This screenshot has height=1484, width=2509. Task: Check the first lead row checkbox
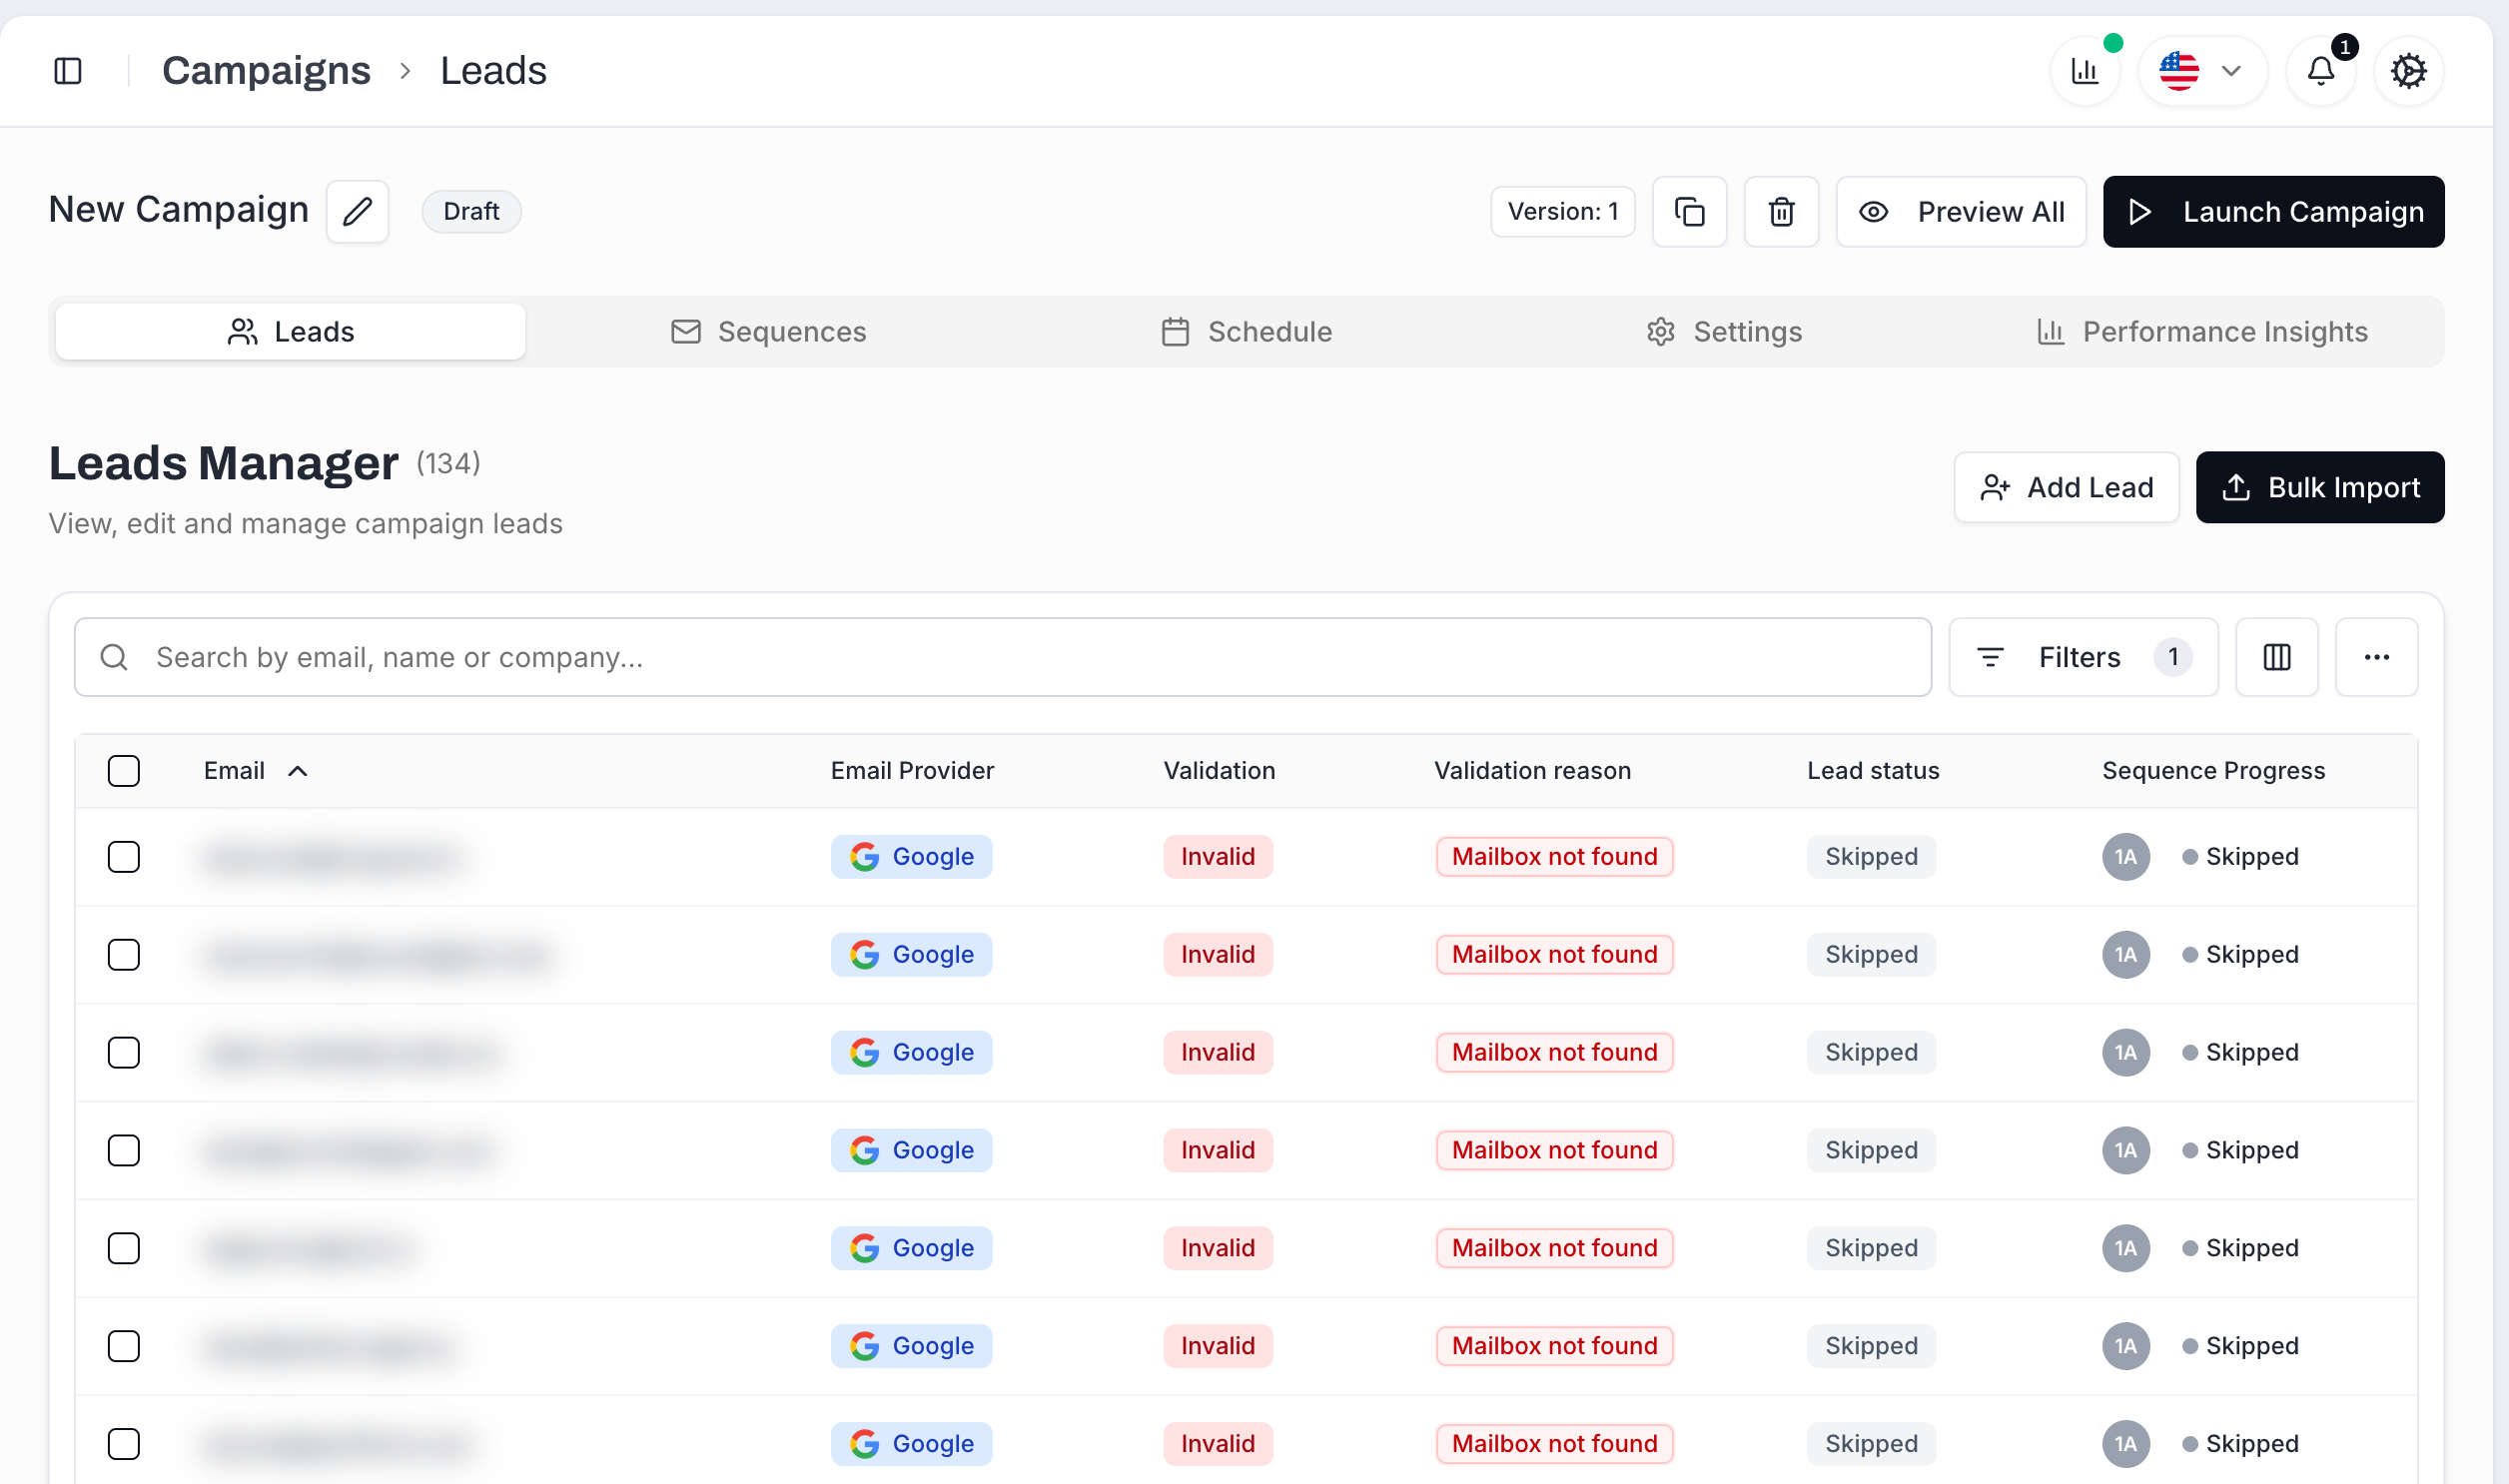[x=124, y=857]
